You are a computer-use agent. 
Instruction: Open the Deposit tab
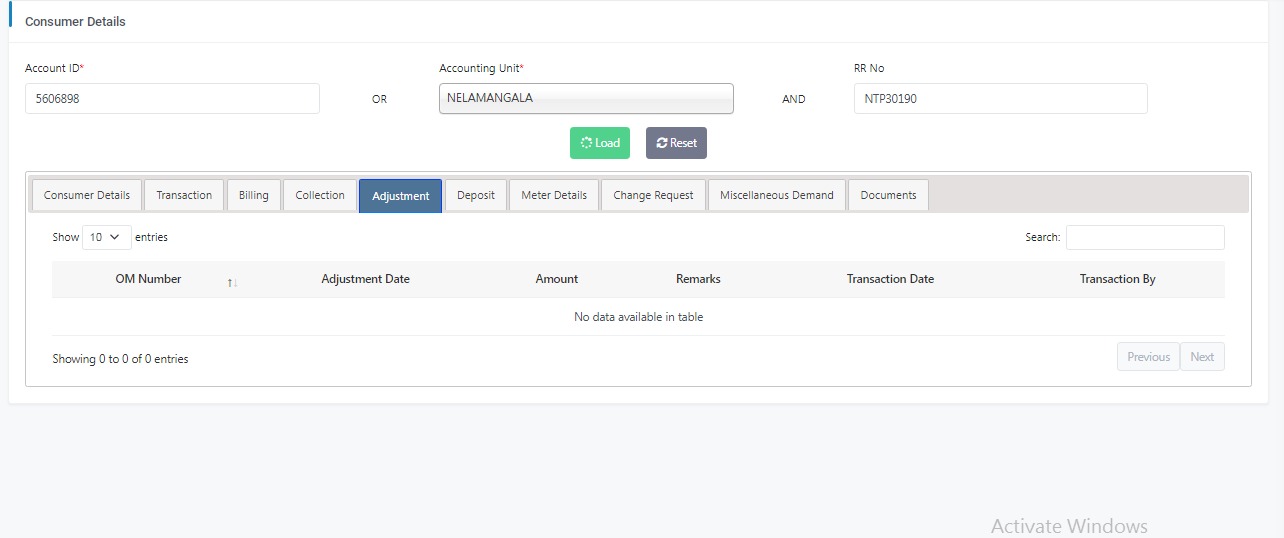coord(476,196)
